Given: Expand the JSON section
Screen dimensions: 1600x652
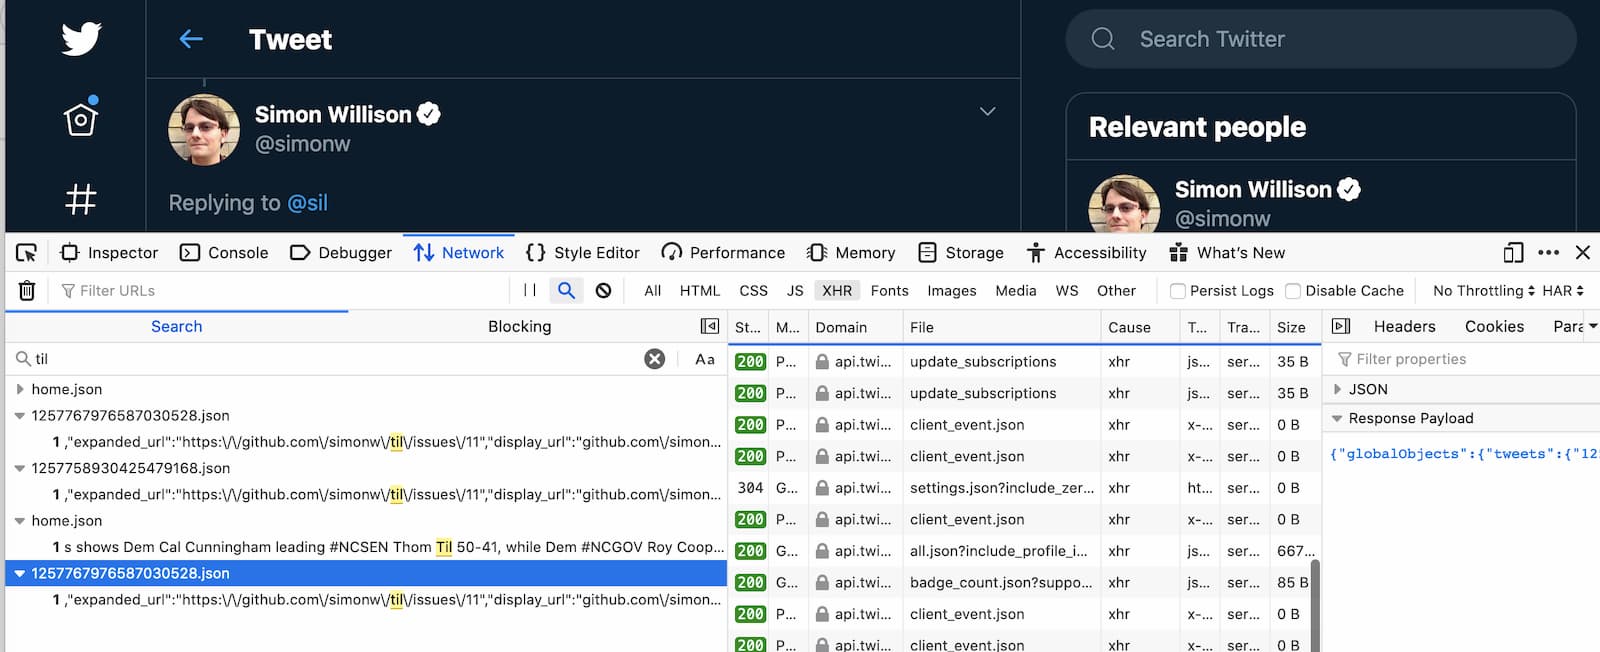Looking at the screenshot, I should coord(1337,389).
